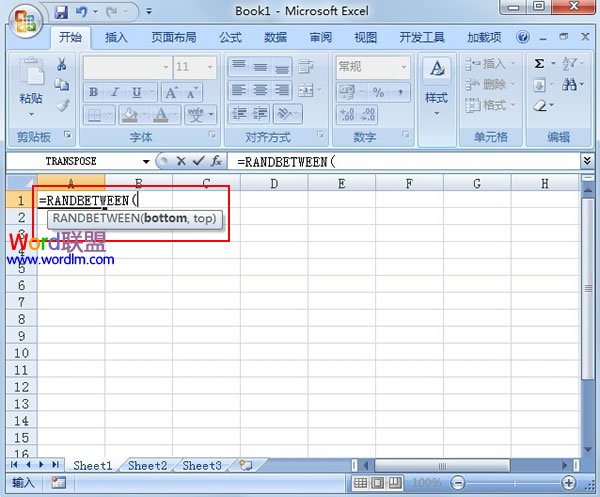Screen dimensions: 600x497
Task: Open the 公式 ribbon tab
Action: (x=230, y=38)
